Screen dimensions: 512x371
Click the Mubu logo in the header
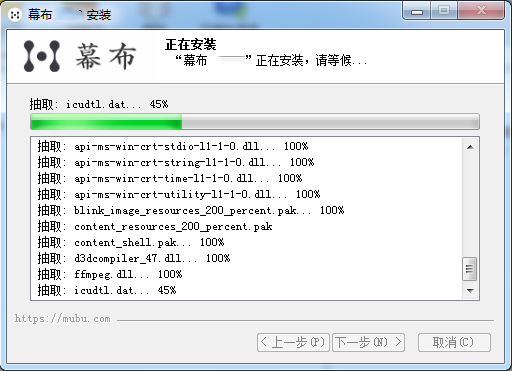coord(80,56)
